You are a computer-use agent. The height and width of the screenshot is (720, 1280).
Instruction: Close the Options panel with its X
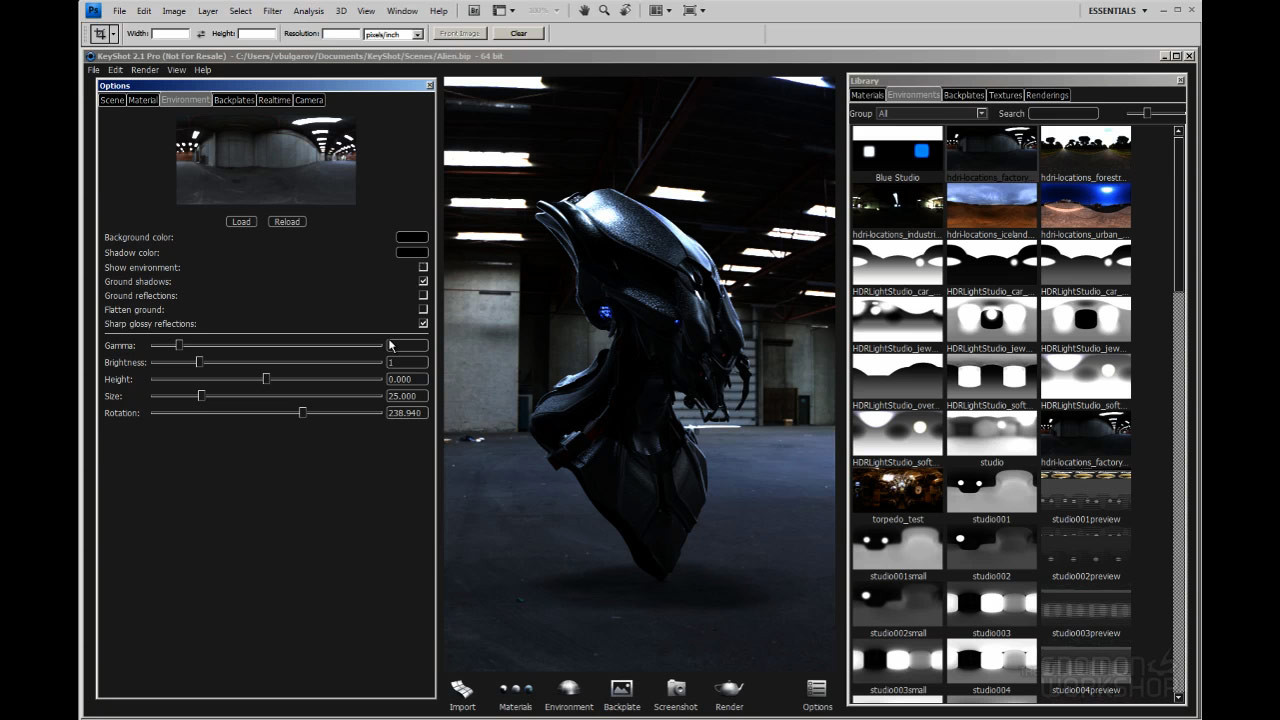430,85
